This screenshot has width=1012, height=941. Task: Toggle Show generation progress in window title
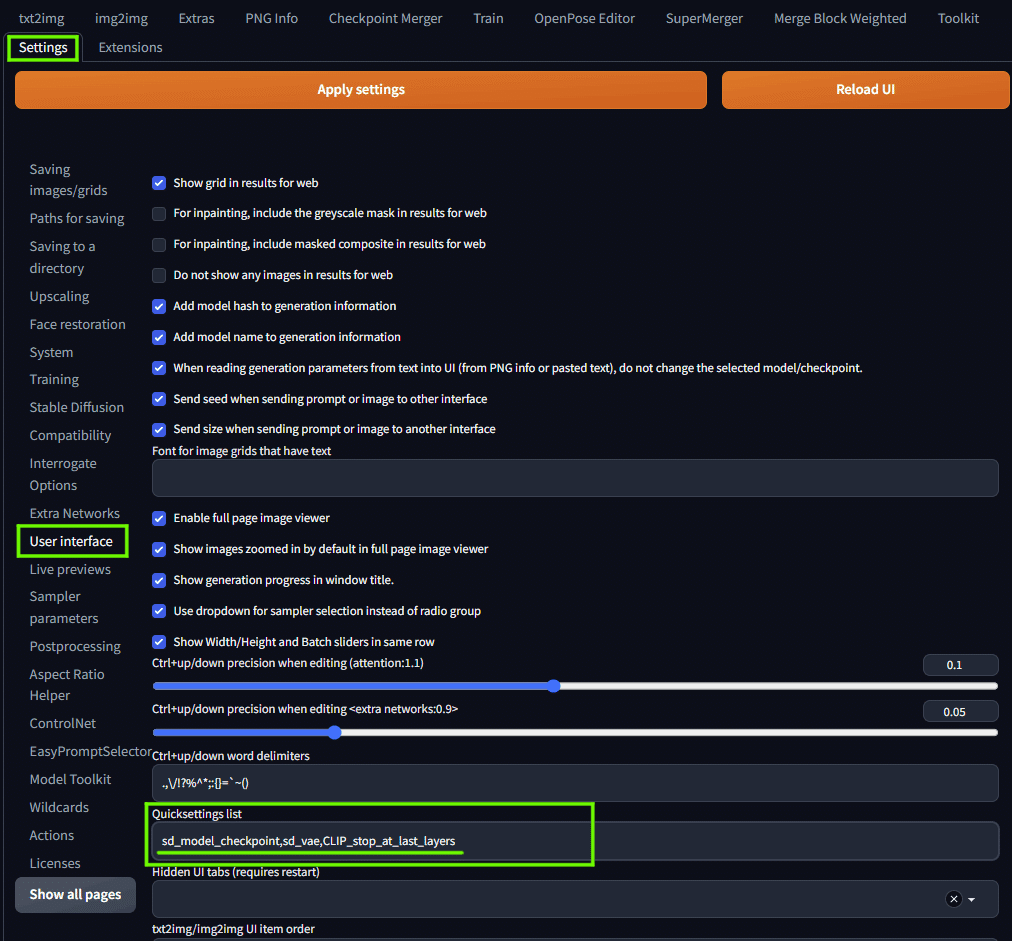(x=159, y=580)
